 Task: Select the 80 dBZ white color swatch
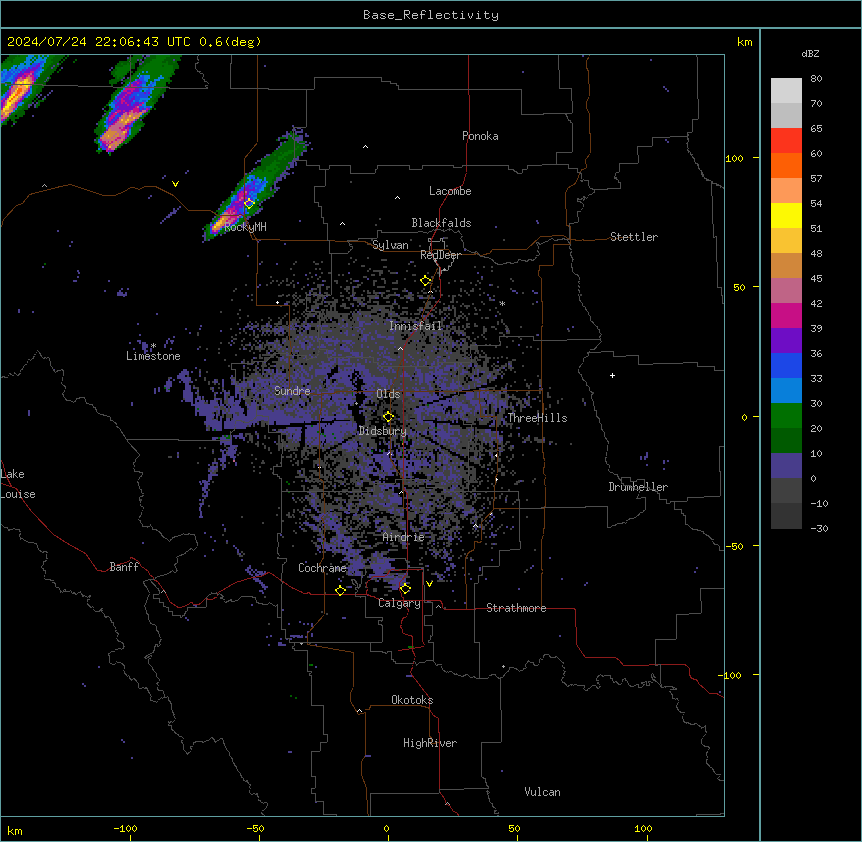point(786,91)
